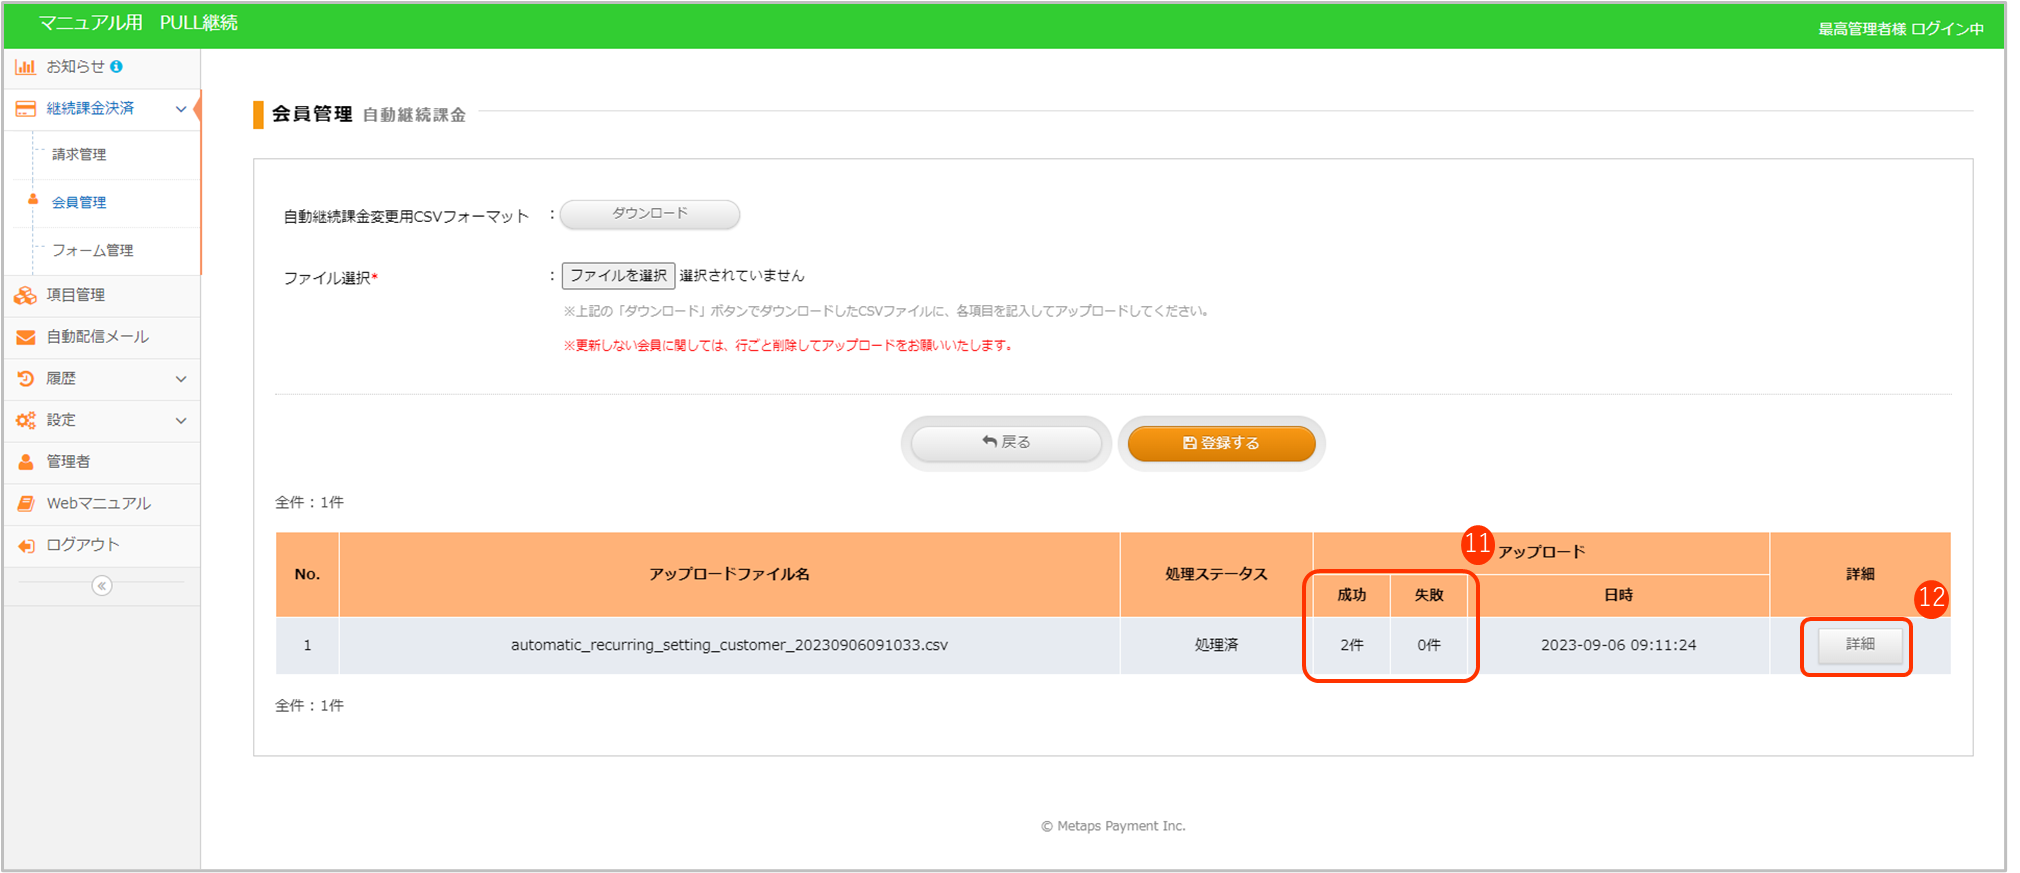Image resolution: width=2020 pixels, height=873 pixels.
Task: Click the Webマニュアル book icon
Action: (x=25, y=504)
